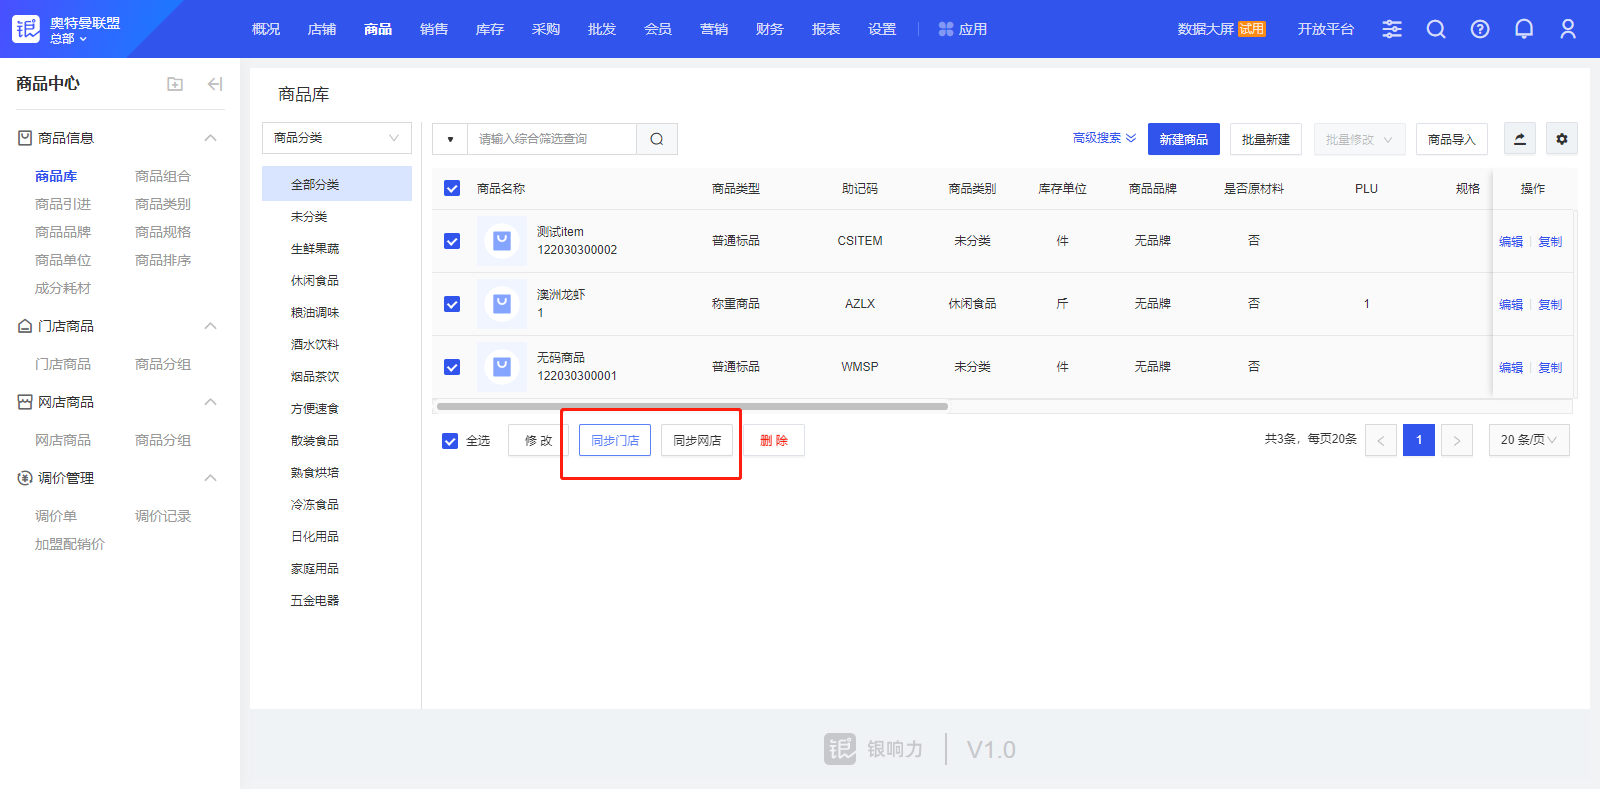
Task: Open the 商品分类 dropdown
Action: (336, 138)
